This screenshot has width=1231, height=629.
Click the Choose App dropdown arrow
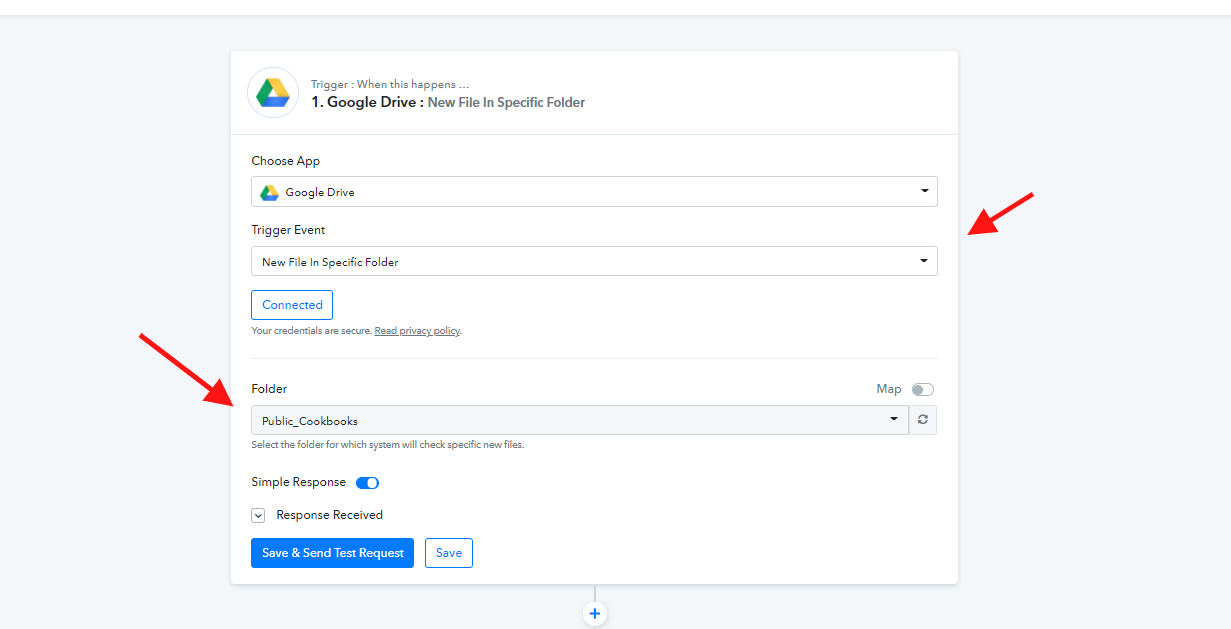point(924,192)
